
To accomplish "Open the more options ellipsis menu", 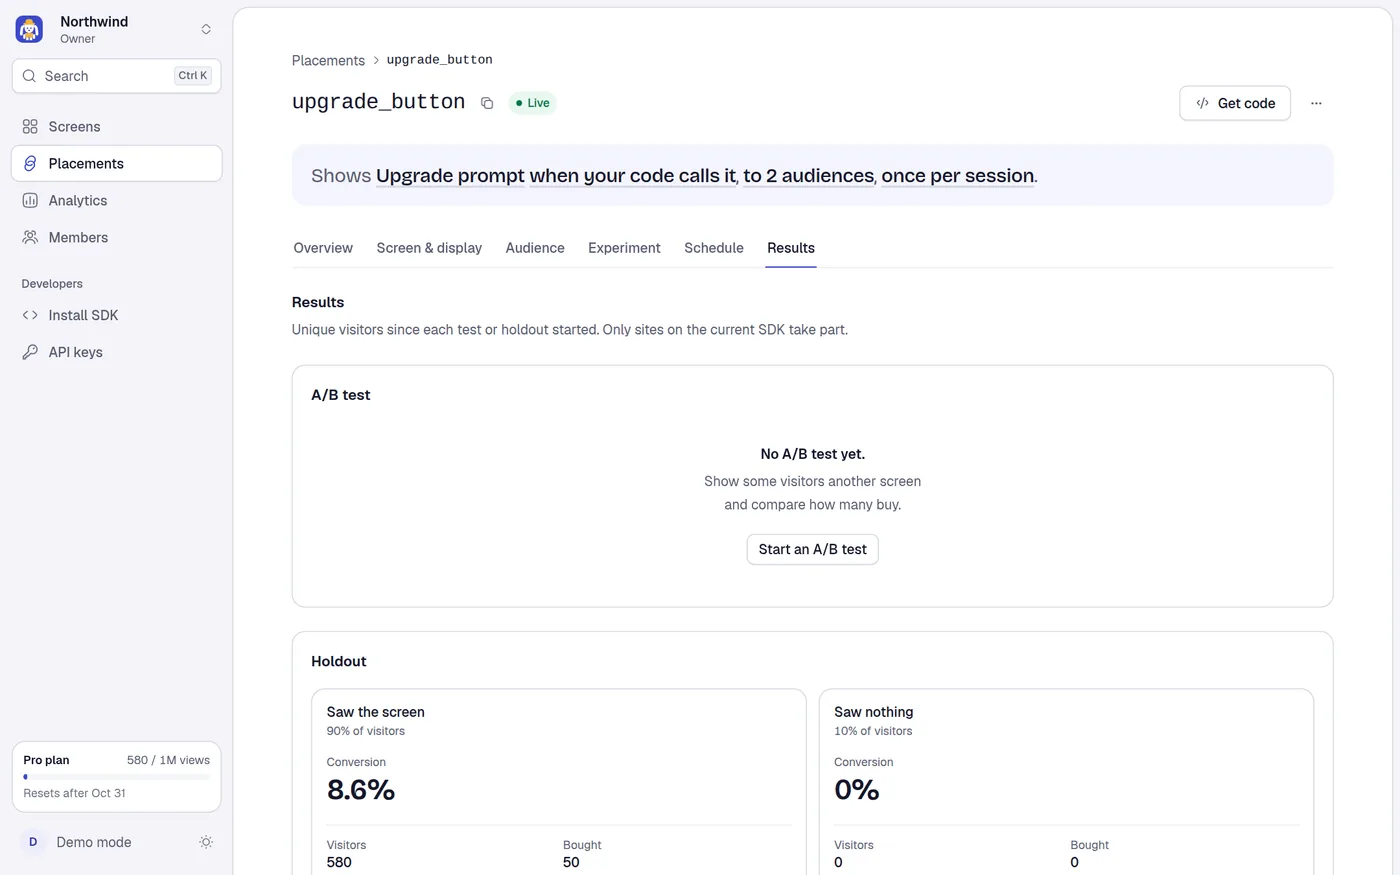I will (1316, 103).
